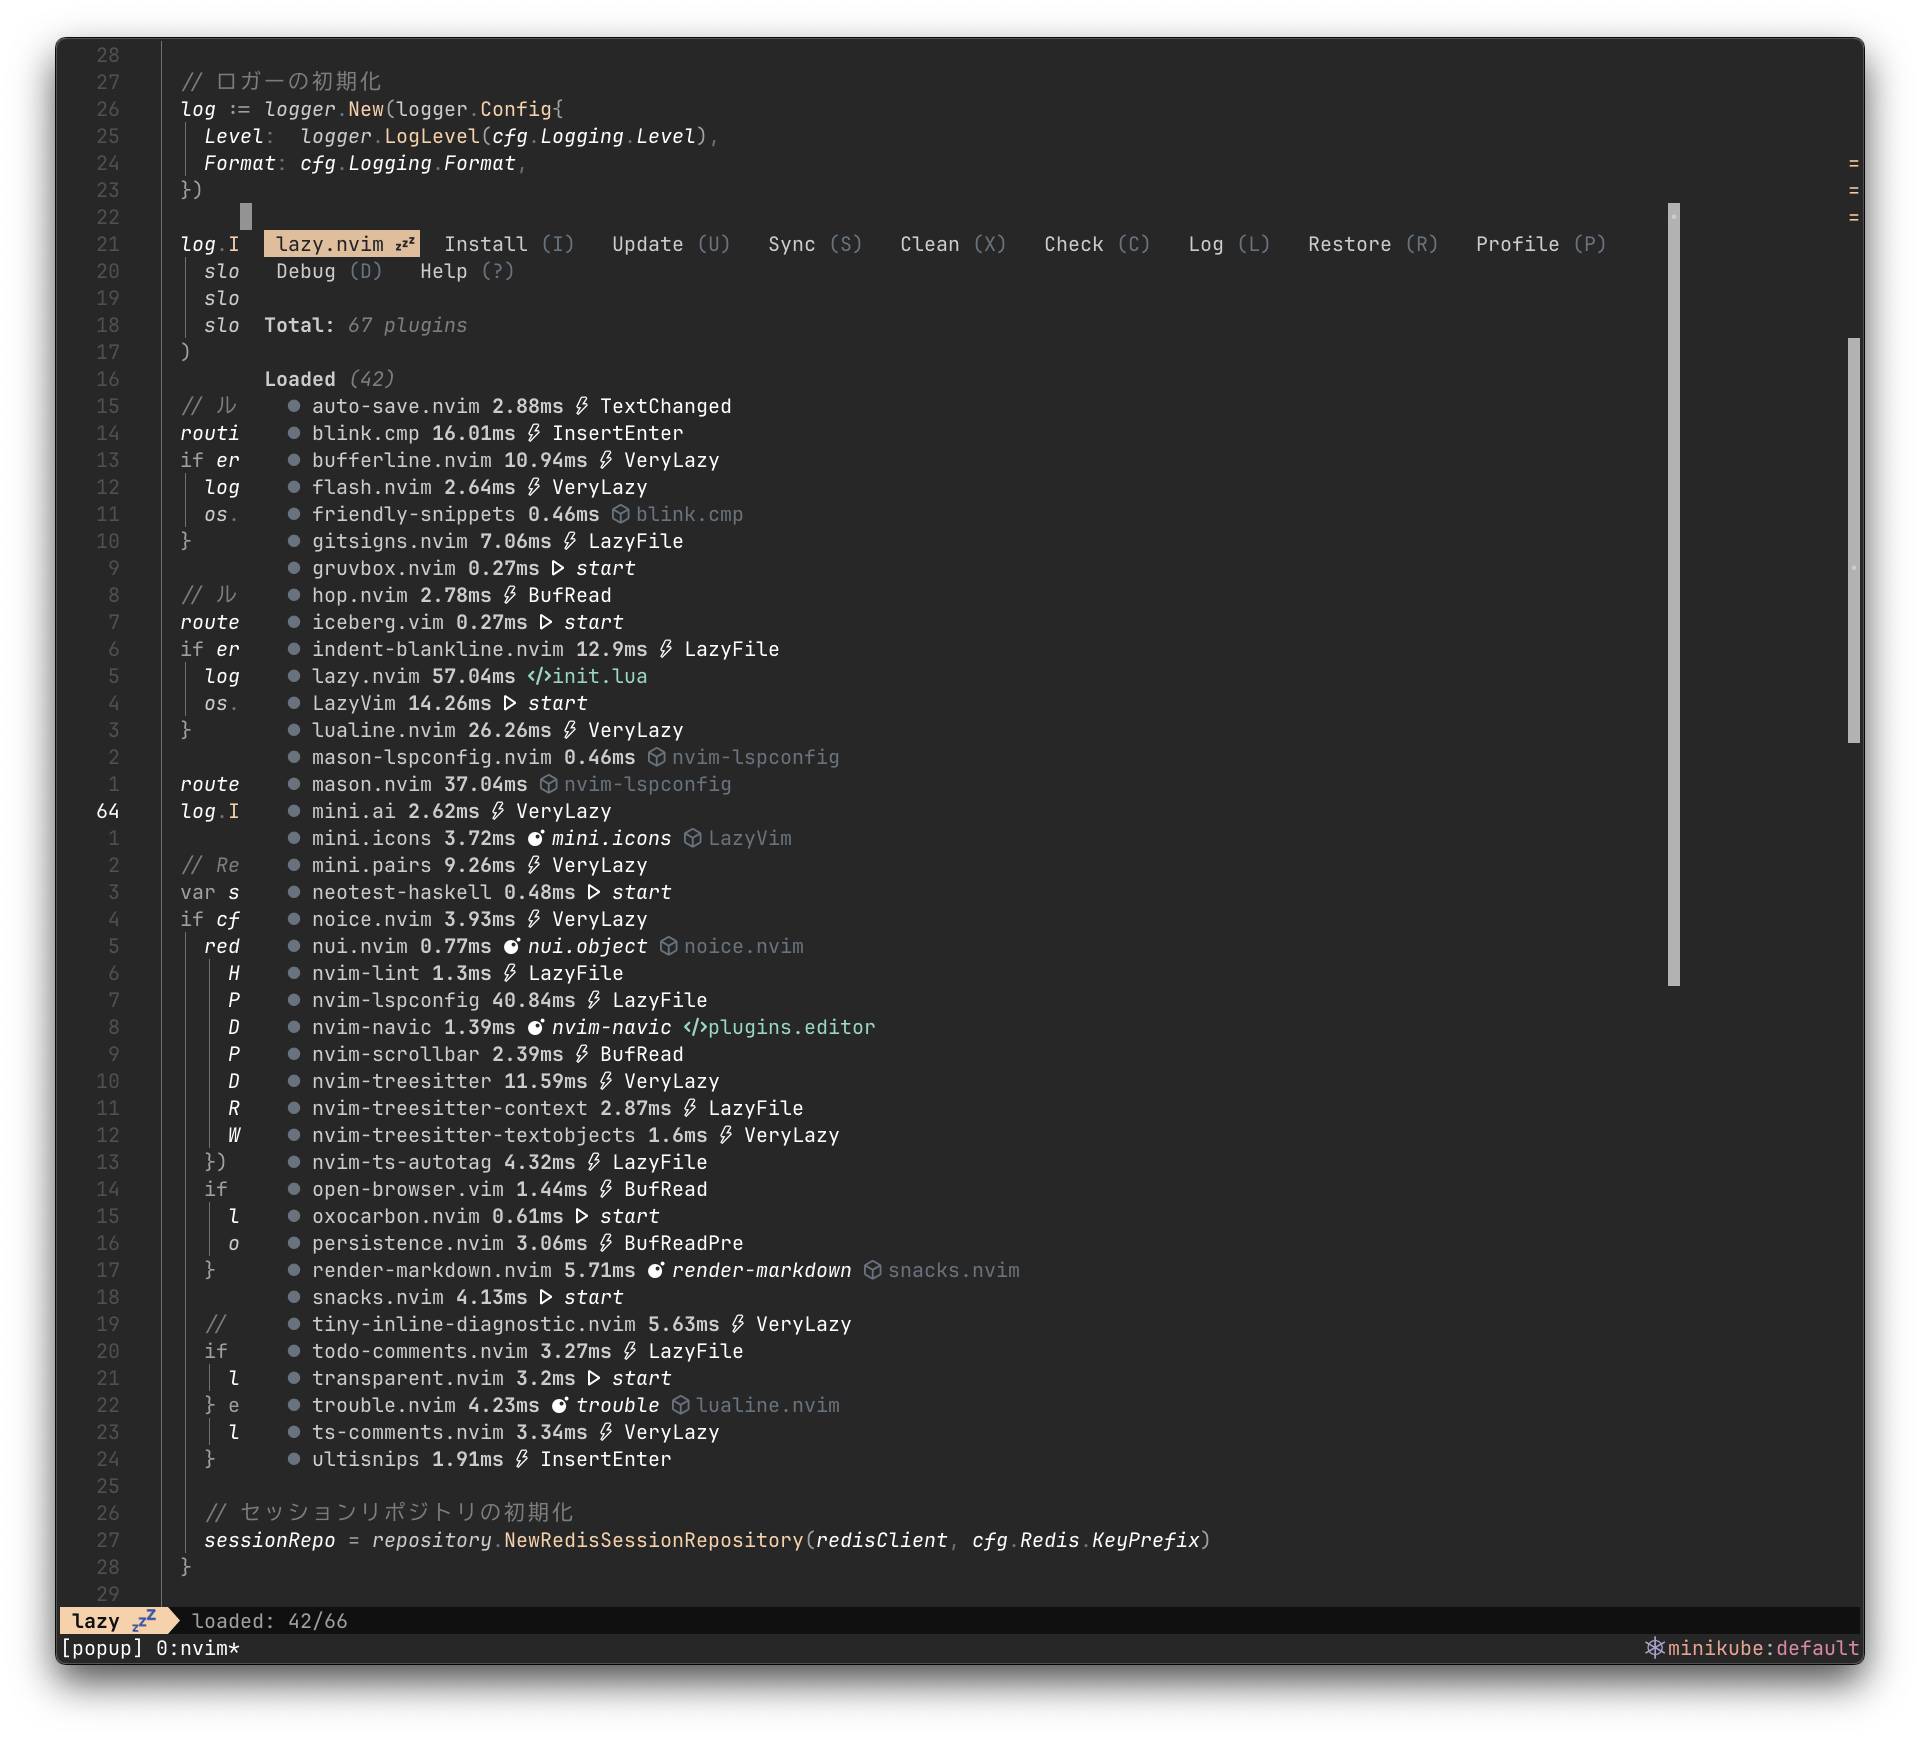Viewport: 1920px width, 1738px height.
Task: Select Sync (S) in the lazy header
Action: 814,244
